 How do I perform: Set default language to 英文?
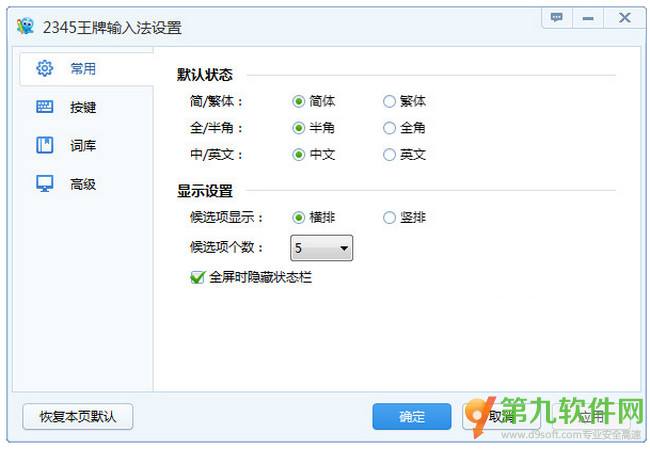point(389,155)
